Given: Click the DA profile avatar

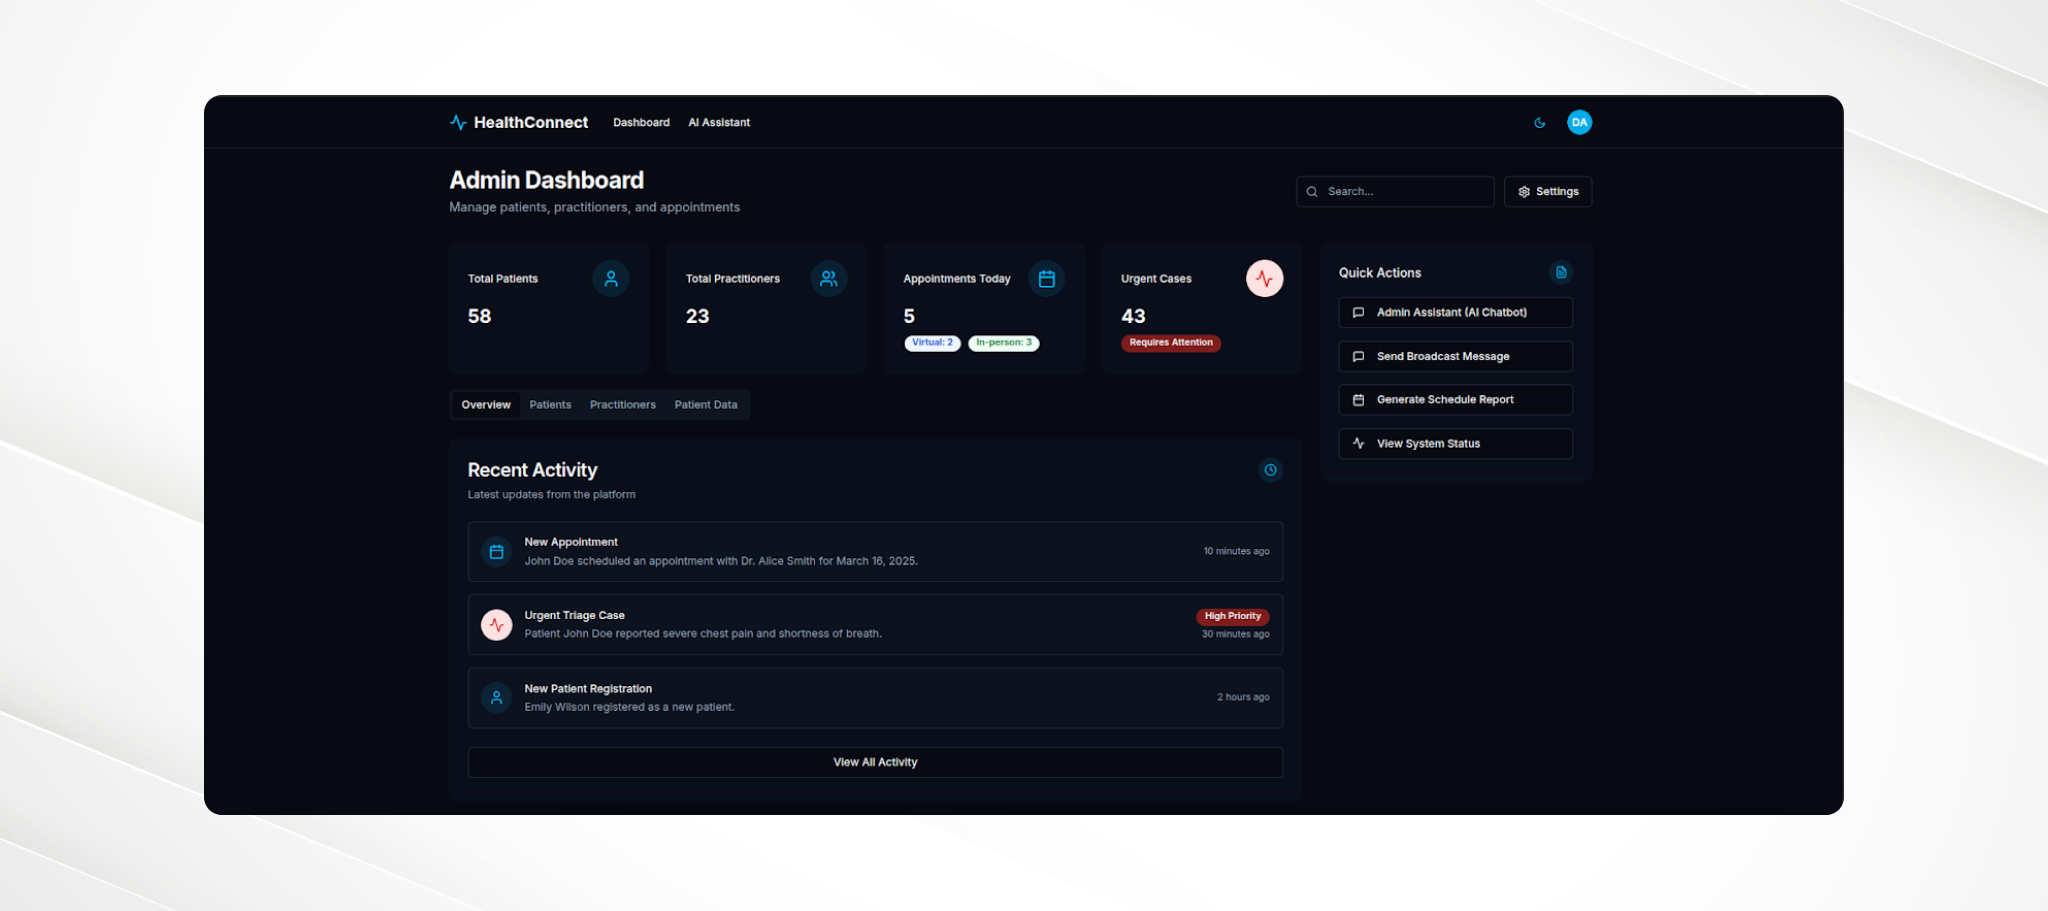Looking at the screenshot, I should coord(1579,122).
